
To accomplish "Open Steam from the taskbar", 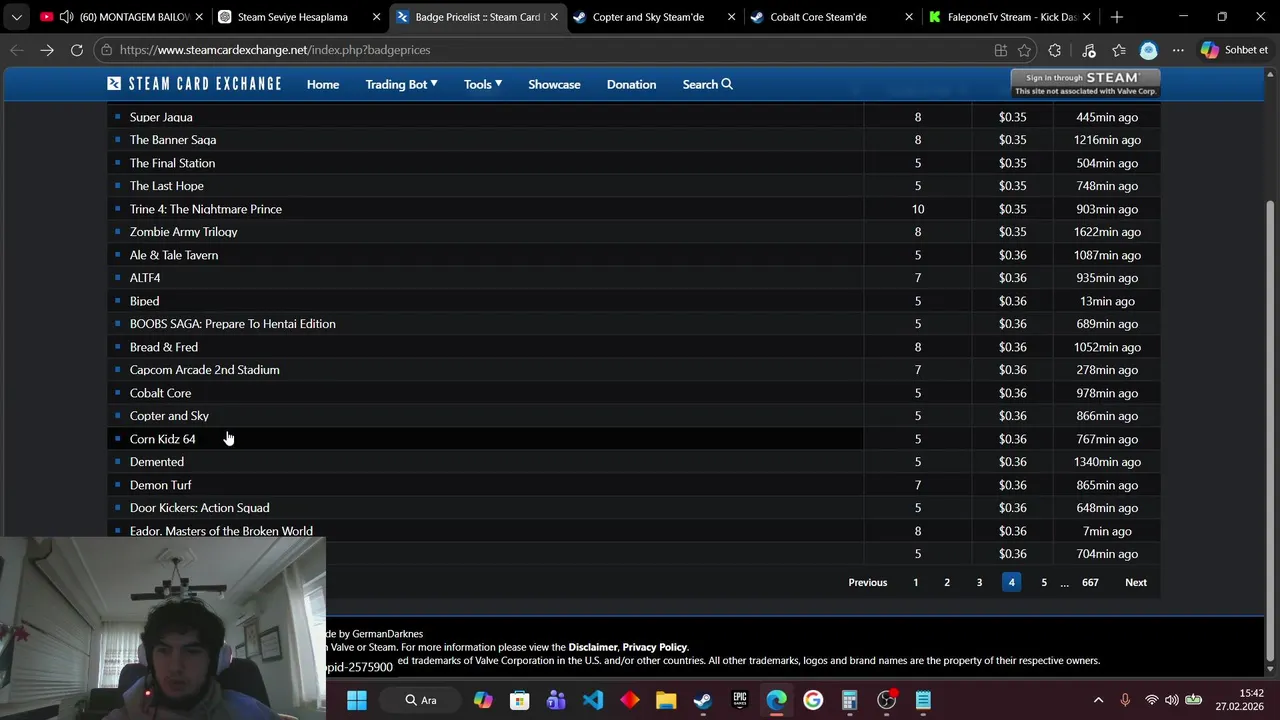I will click(703, 700).
